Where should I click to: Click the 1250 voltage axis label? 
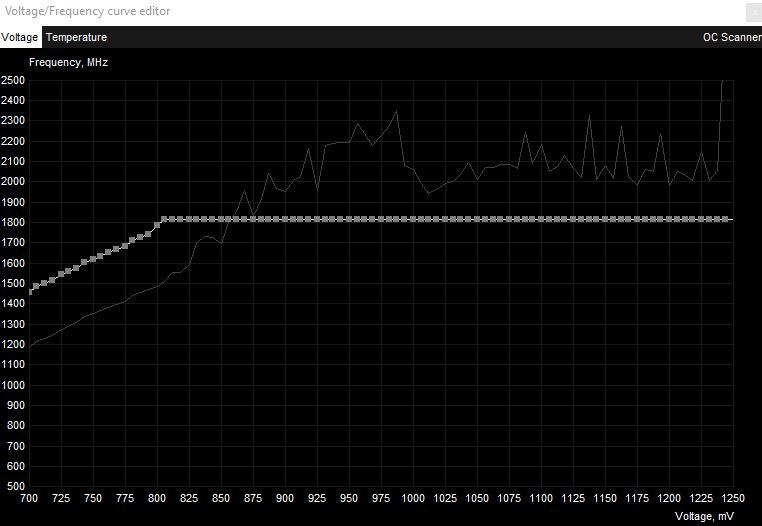733,498
